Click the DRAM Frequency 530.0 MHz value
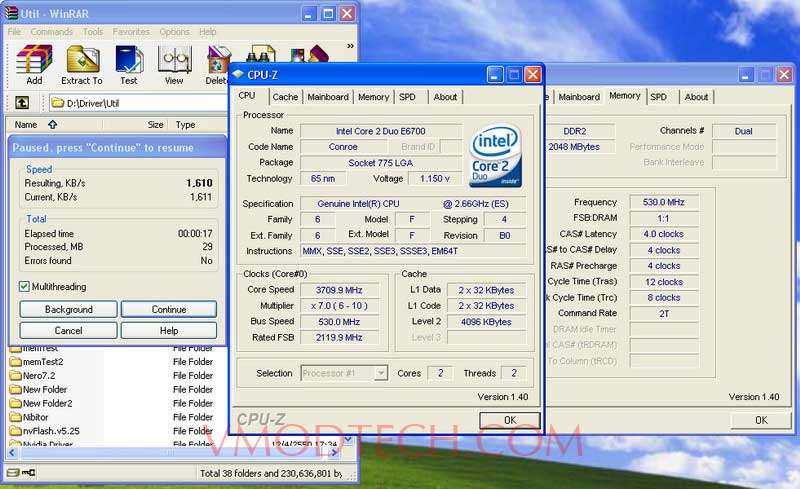The height and width of the screenshot is (489, 800). [663, 202]
